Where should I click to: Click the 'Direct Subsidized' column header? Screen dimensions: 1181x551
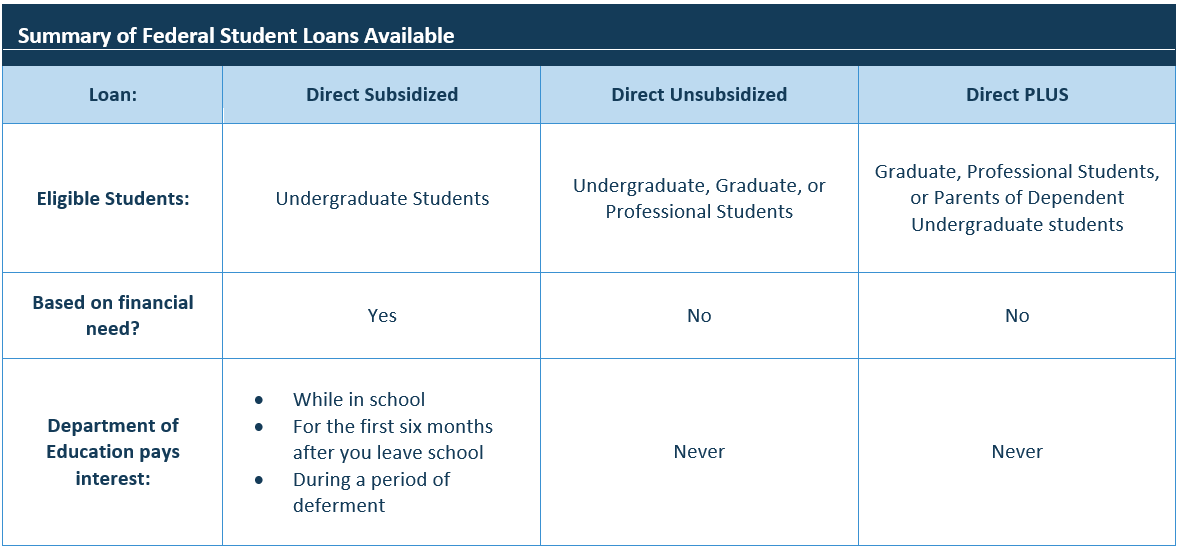tap(382, 95)
